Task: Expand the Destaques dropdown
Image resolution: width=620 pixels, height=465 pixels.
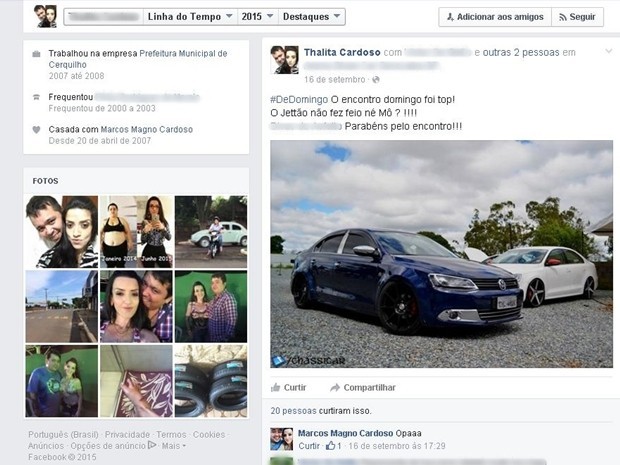Action: coord(312,17)
